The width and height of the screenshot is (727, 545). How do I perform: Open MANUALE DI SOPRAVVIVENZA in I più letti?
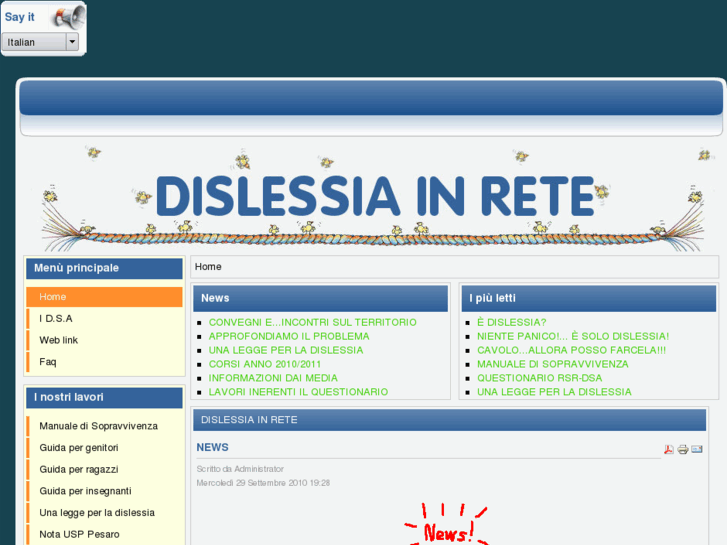pyautogui.click(x=553, y=364)
